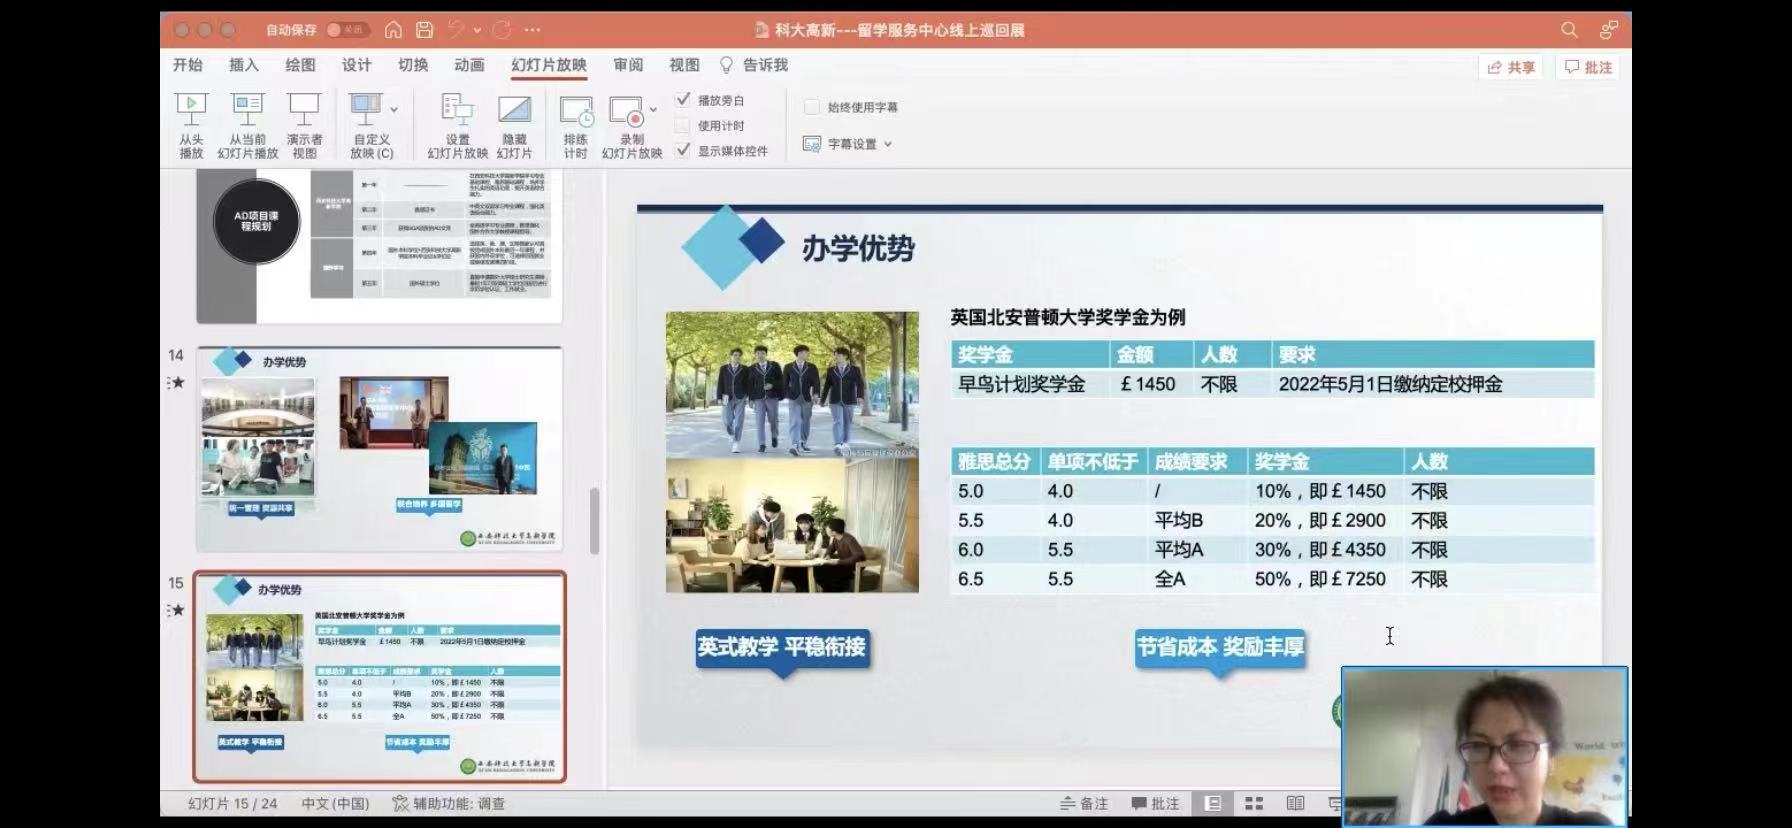Click 排练计时 rehearse timings icon
Viewport: 1792px width, 828px height.
pyautogui.click(x=575, y=111)
